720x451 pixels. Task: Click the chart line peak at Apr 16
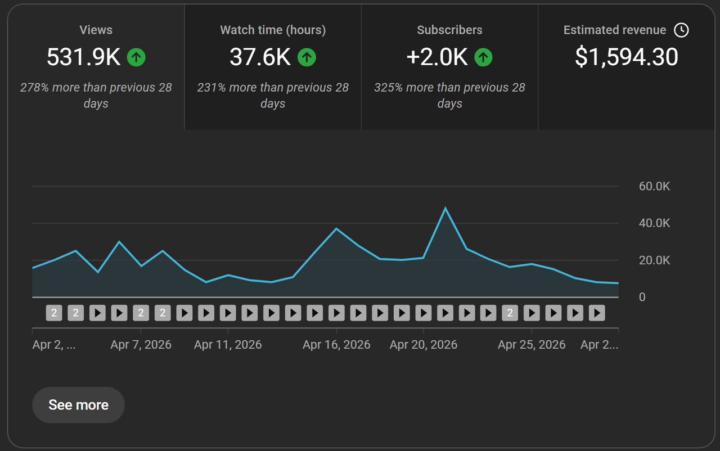click(337, 228)
